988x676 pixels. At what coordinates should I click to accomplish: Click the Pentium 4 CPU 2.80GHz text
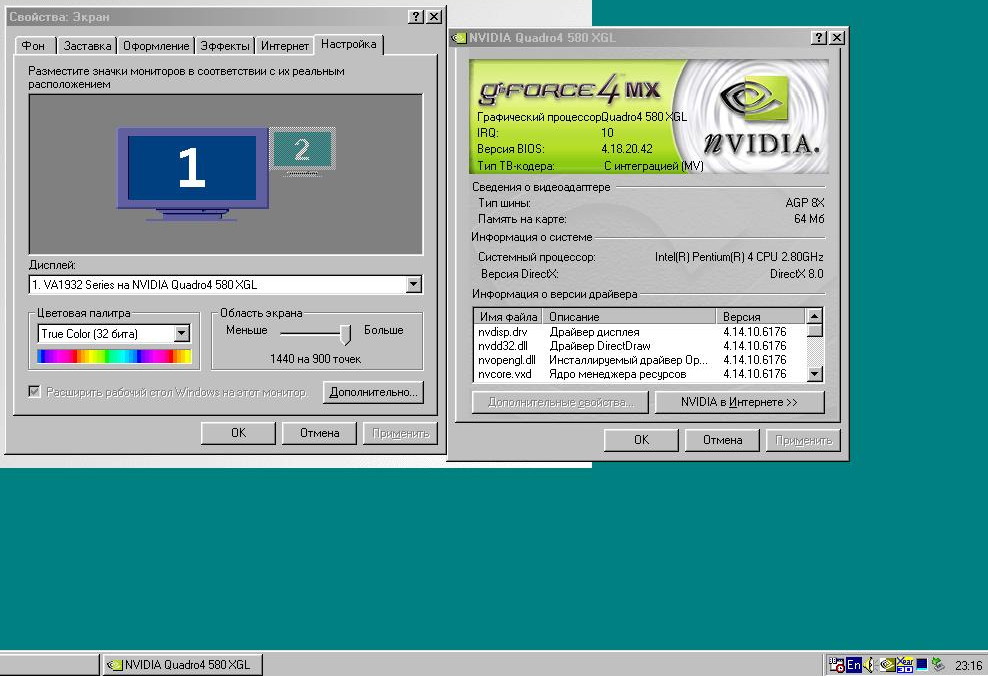coord(739,257)
